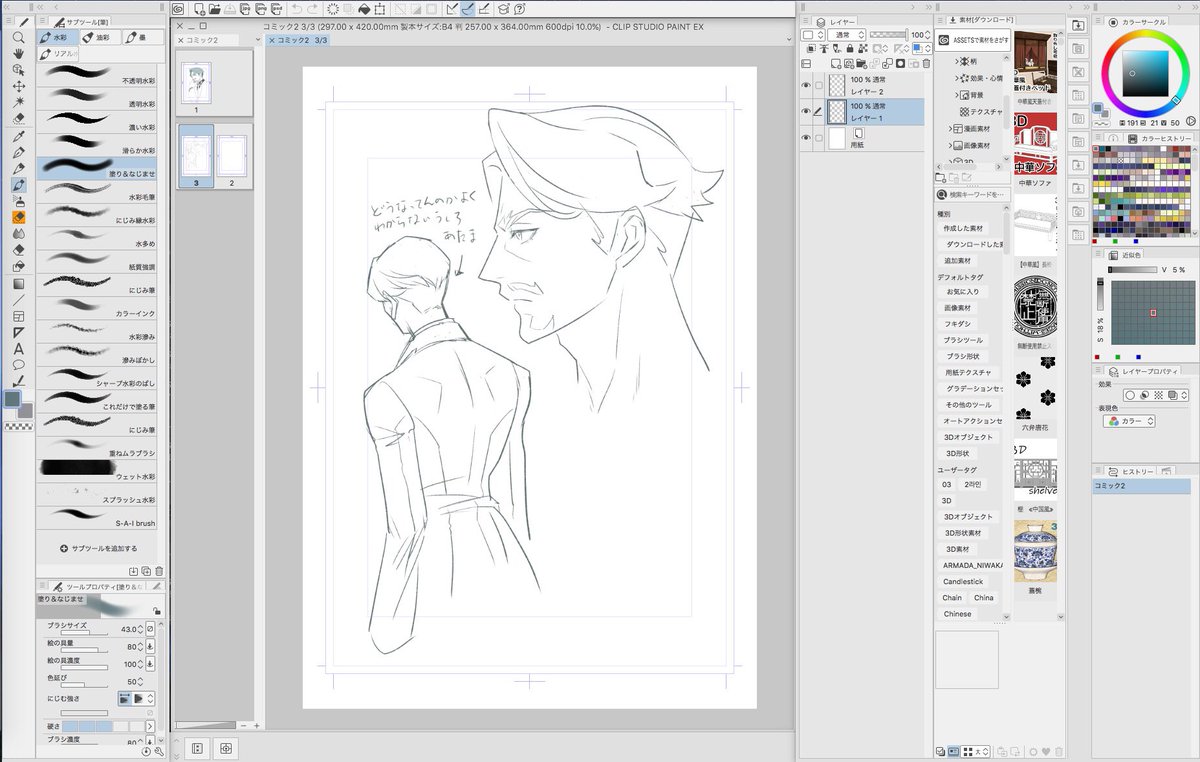Switch to the コミック2 3/3 canvas tab
The height and width of the screenshot is (762, 1200).
(300, 40)
